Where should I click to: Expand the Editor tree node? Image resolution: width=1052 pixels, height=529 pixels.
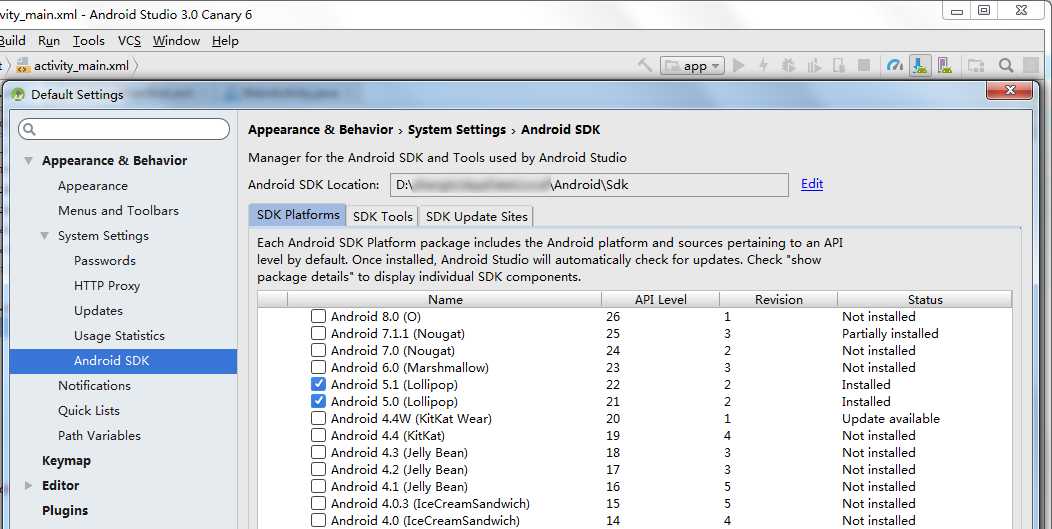(28, 485)
